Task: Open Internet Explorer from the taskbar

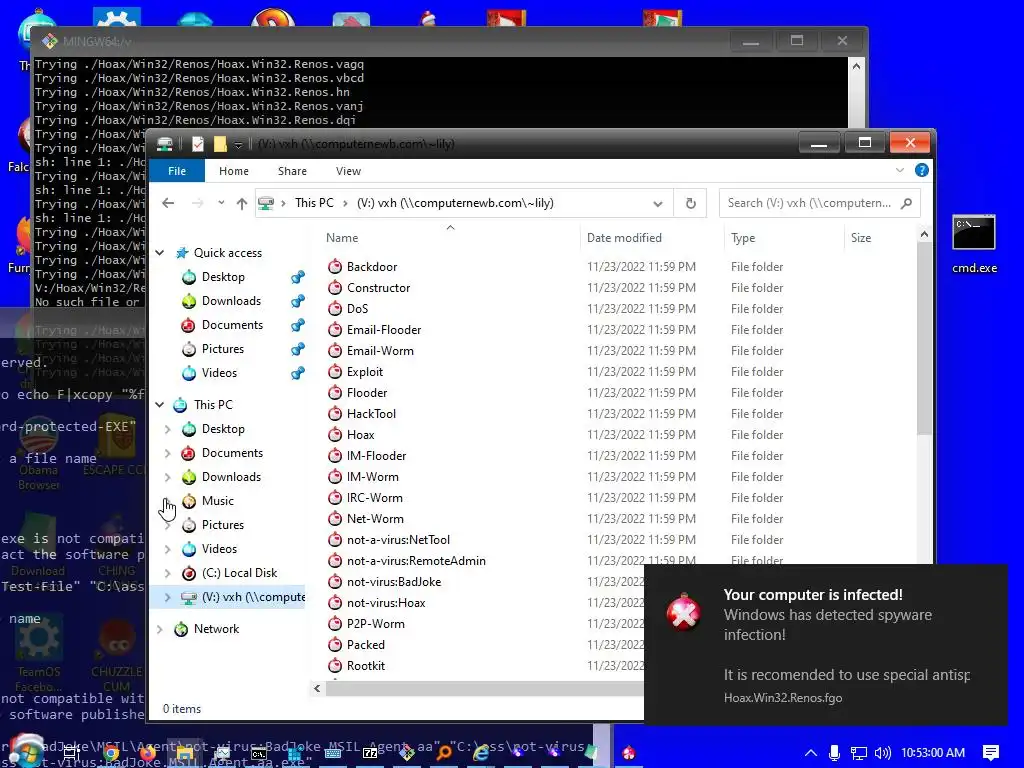Action: pos(481,753)
